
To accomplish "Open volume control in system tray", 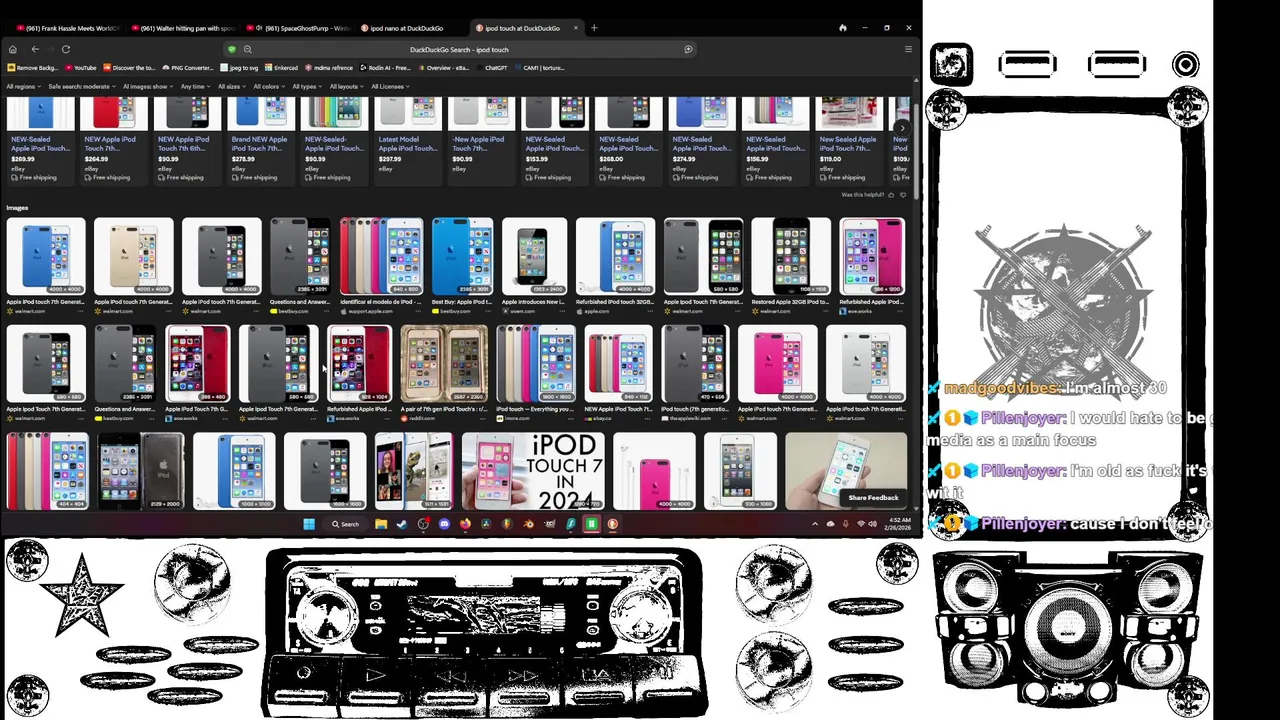I will coord(873,524).
